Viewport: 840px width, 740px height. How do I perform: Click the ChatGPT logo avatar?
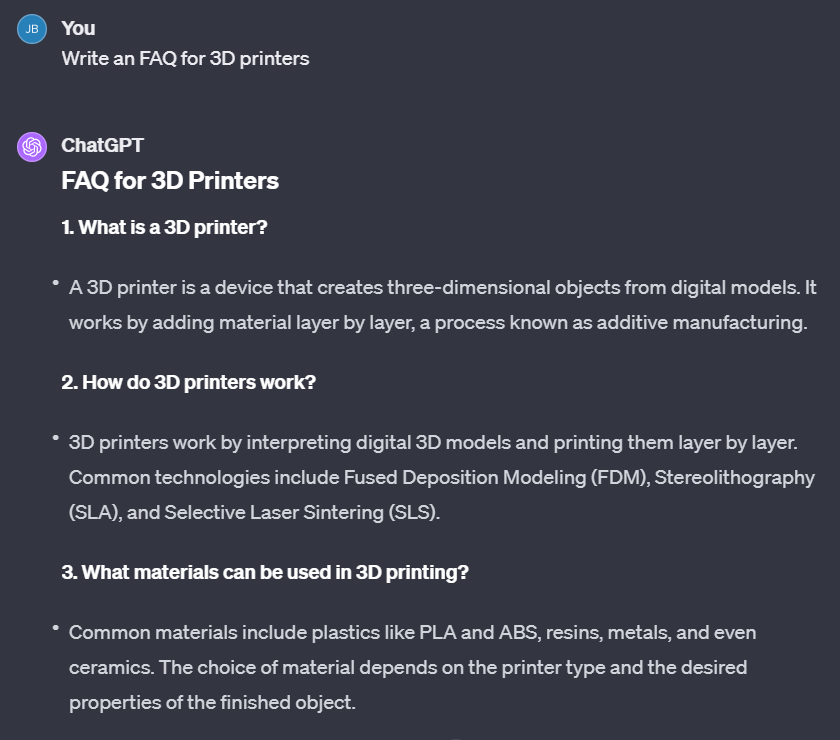click(32, 146)
